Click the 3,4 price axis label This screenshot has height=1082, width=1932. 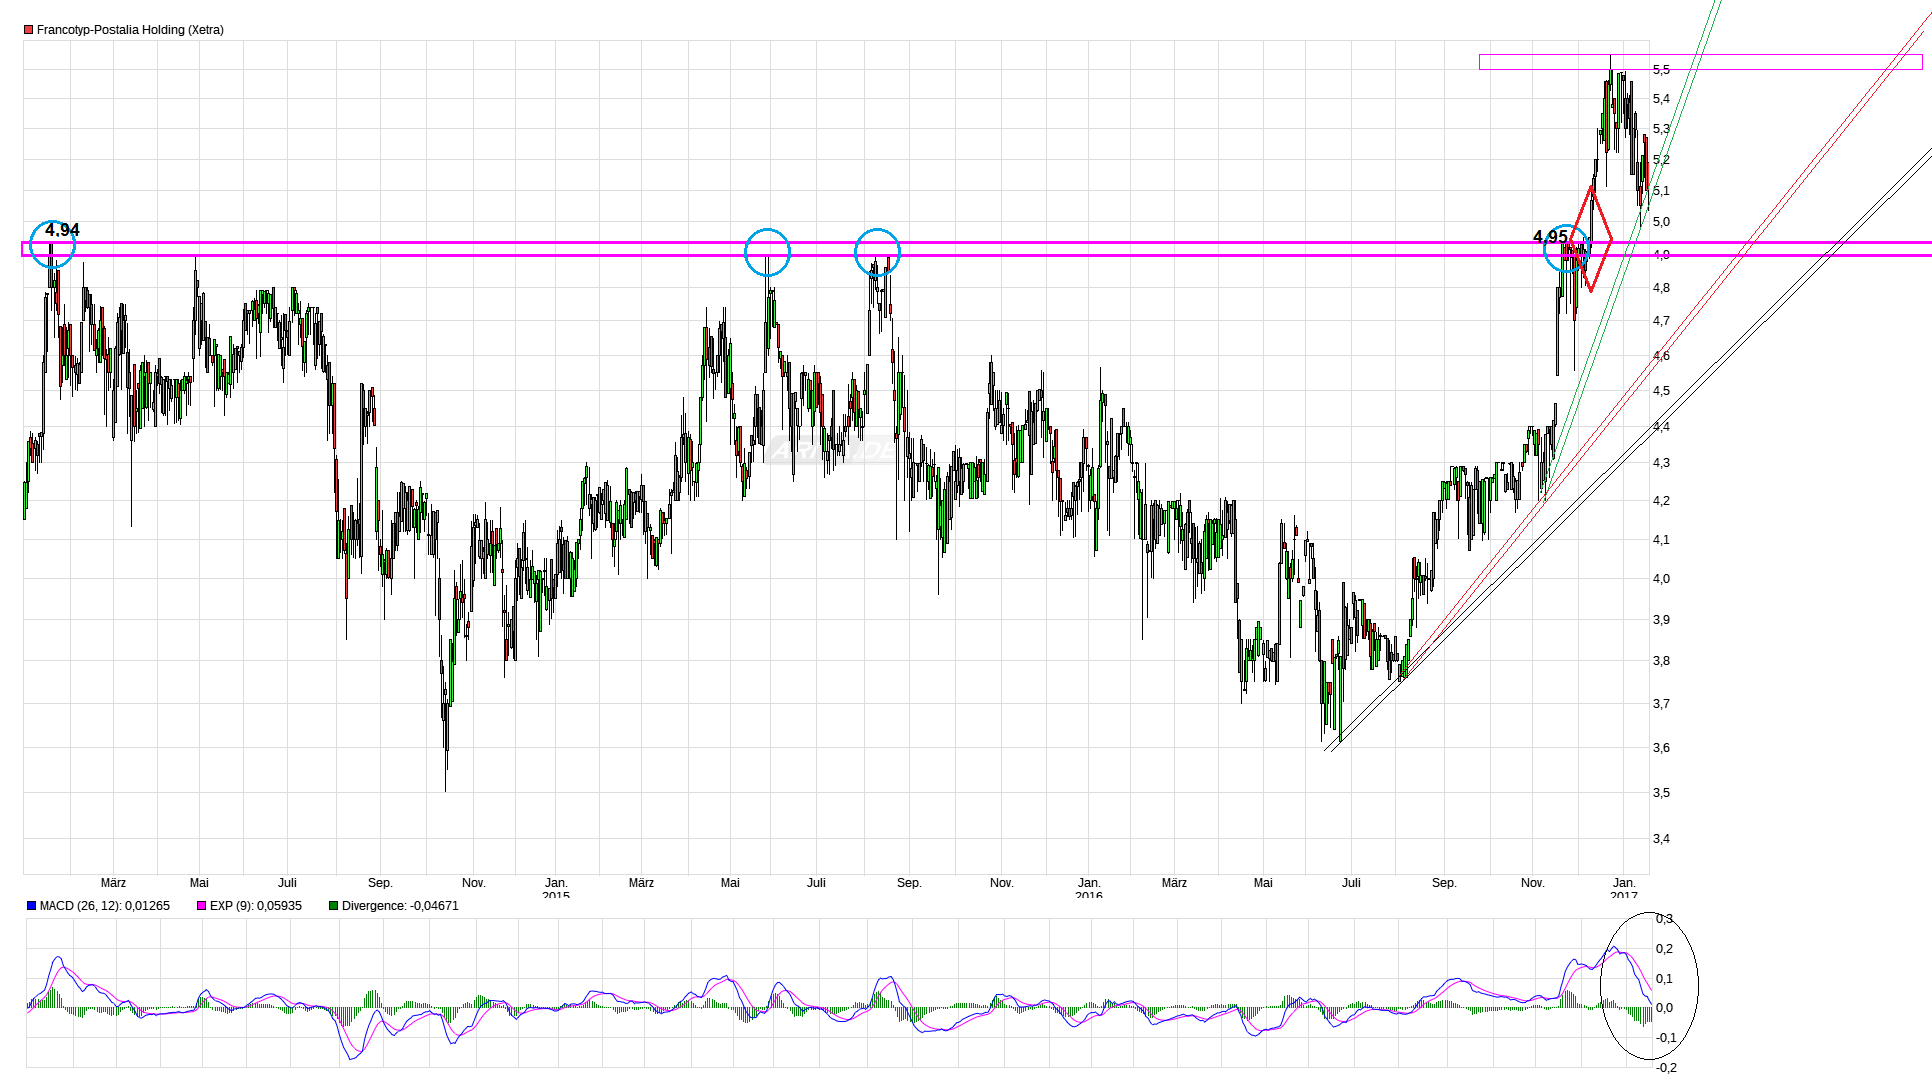[1661, 839]
